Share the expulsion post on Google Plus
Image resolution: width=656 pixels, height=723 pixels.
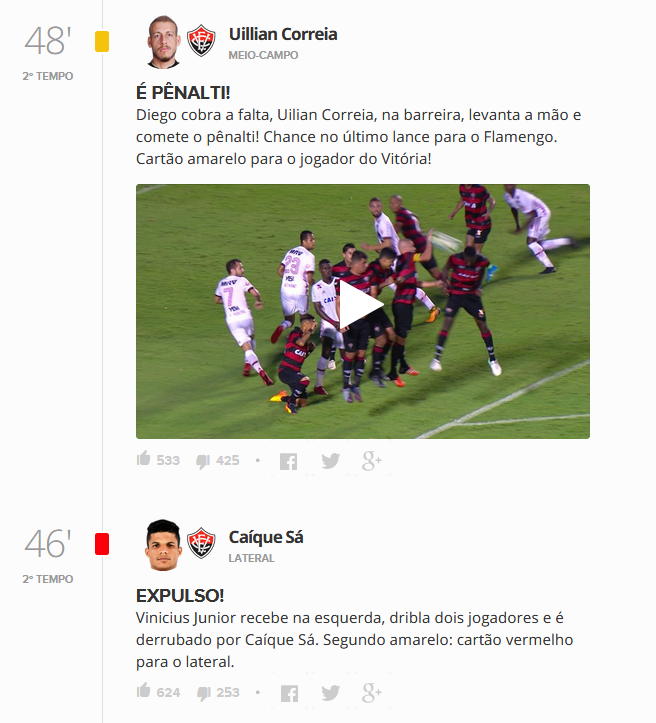point(372,693)
